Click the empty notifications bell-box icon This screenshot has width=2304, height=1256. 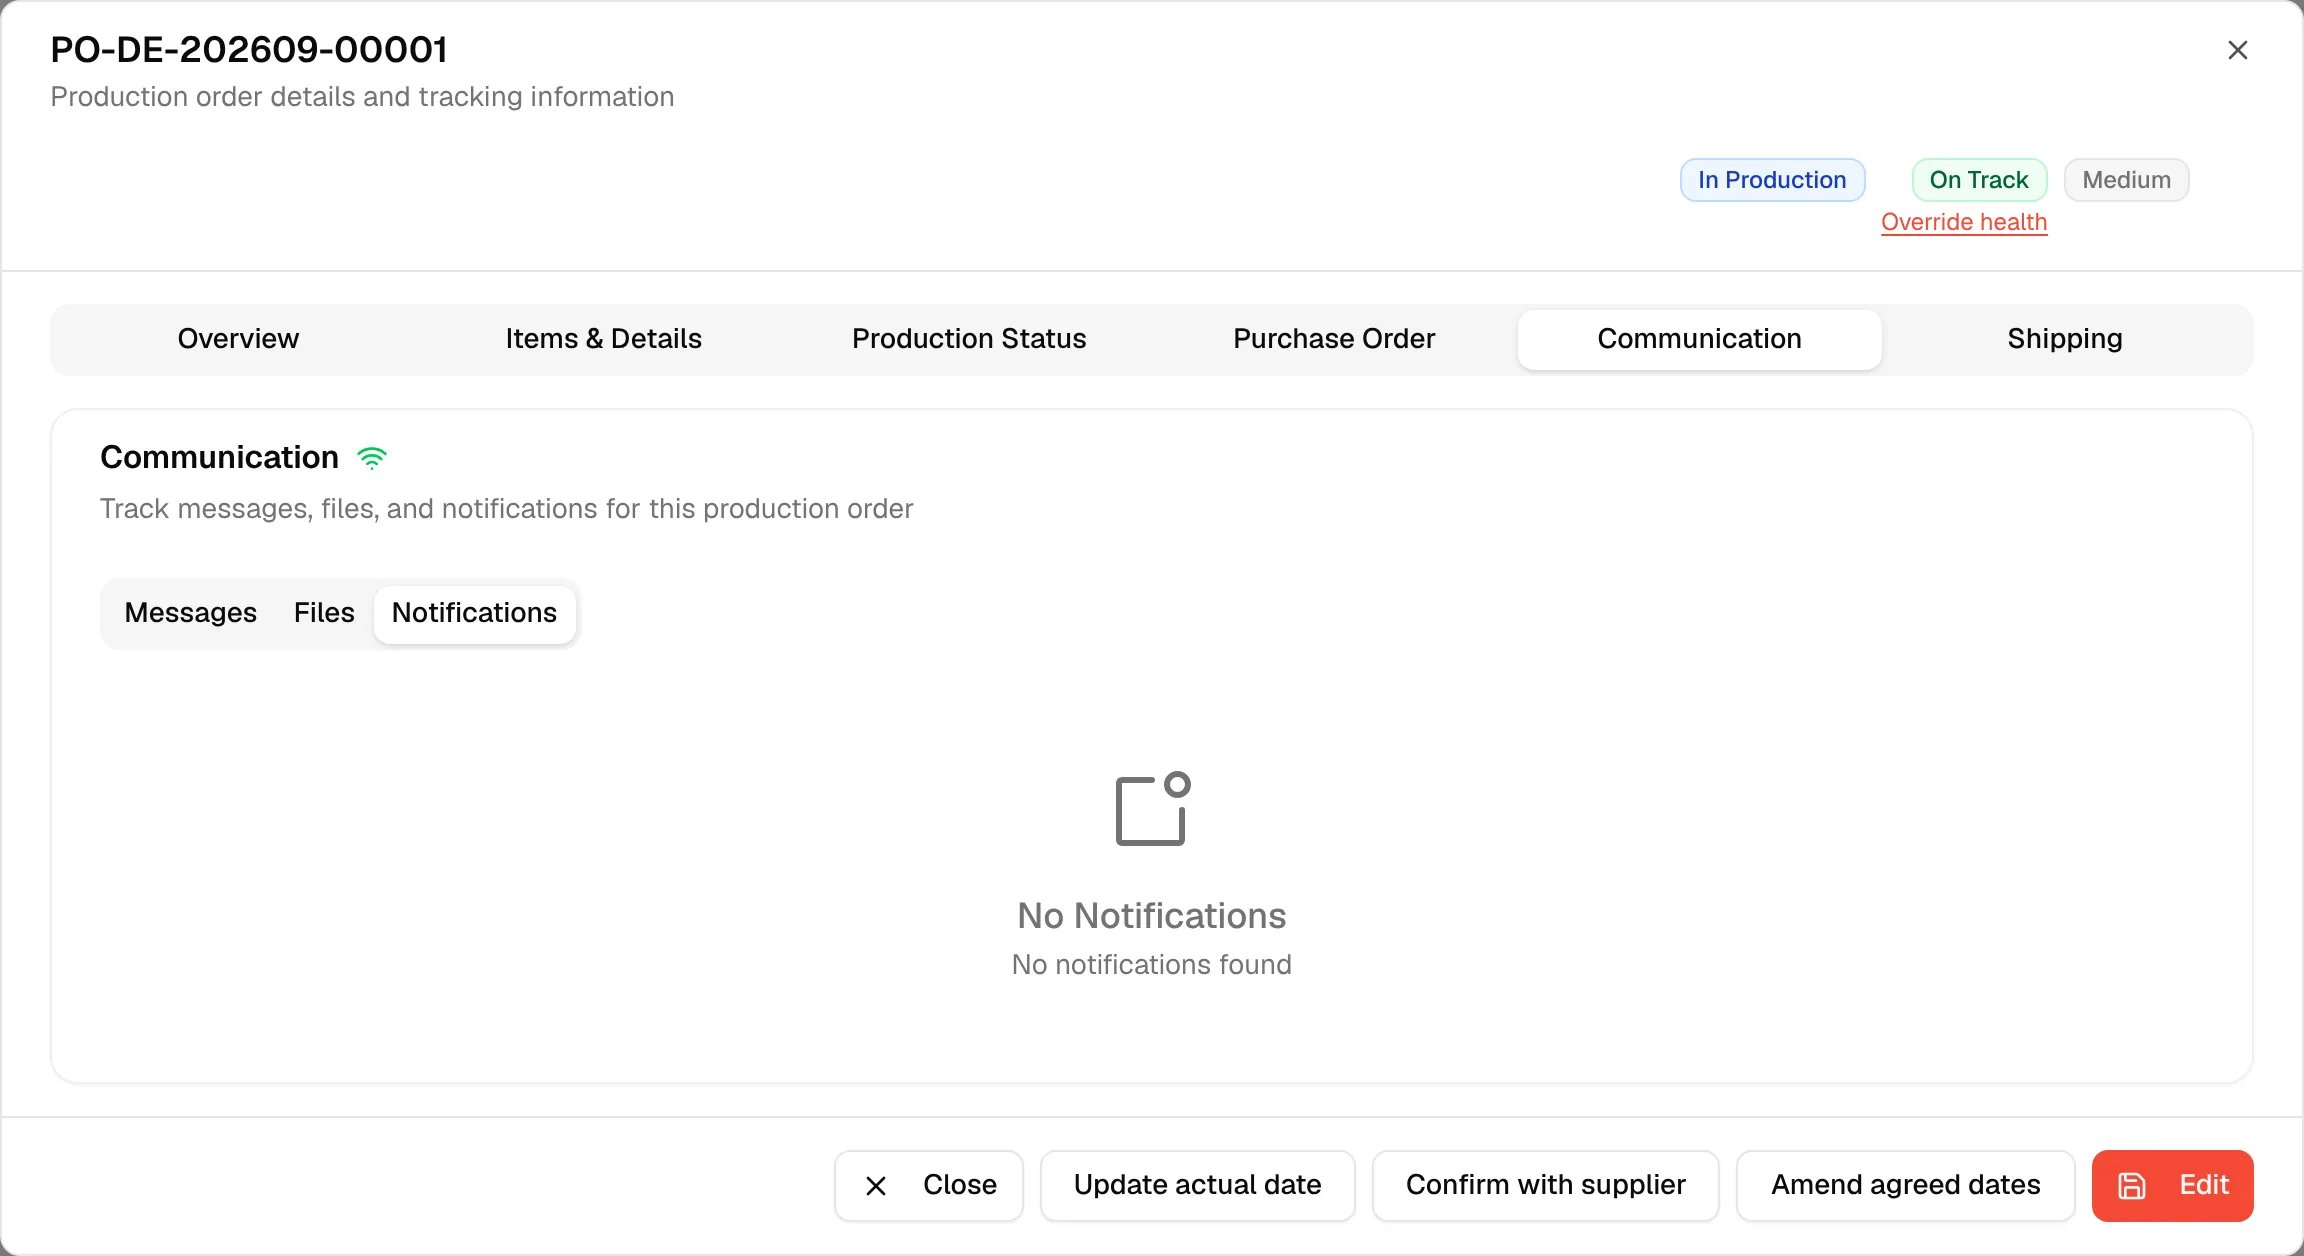(1152, 809)
